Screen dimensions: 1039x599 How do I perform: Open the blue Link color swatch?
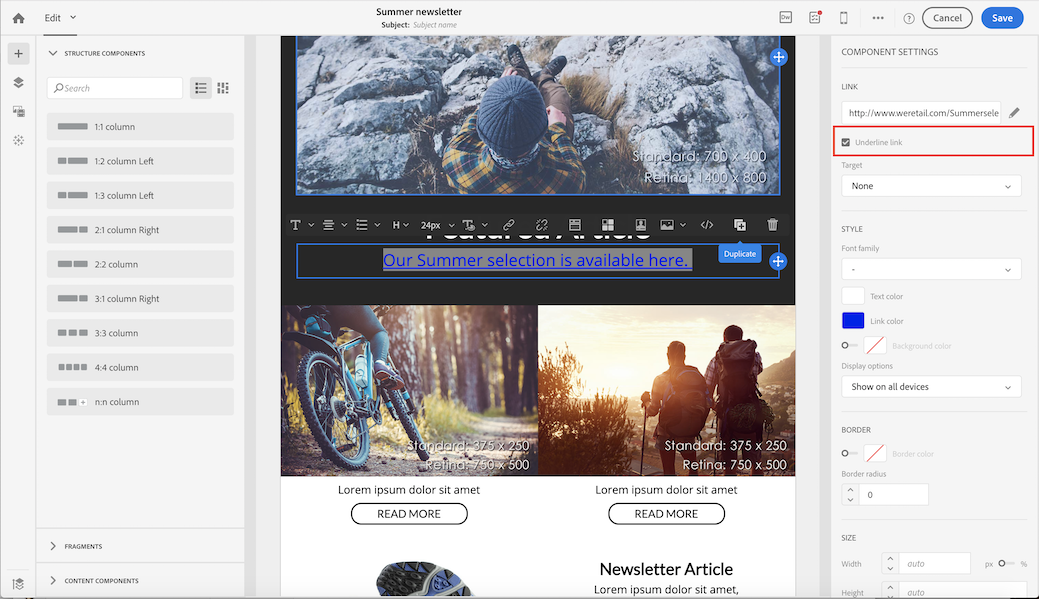coord(853,321)
